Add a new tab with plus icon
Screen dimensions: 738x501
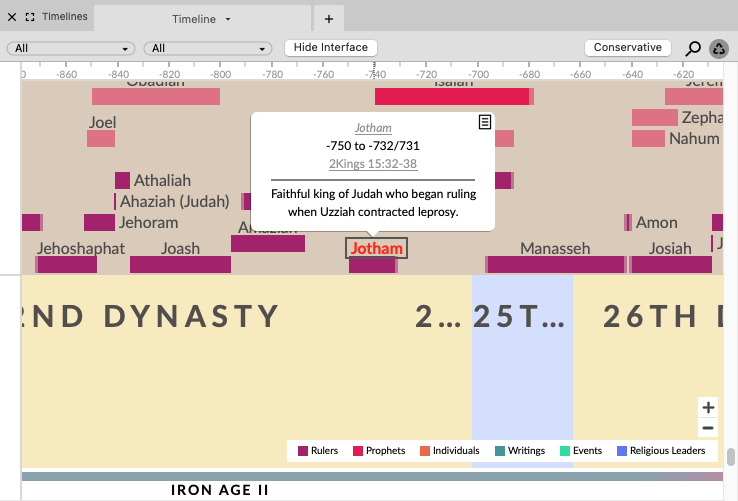point(328,19)
